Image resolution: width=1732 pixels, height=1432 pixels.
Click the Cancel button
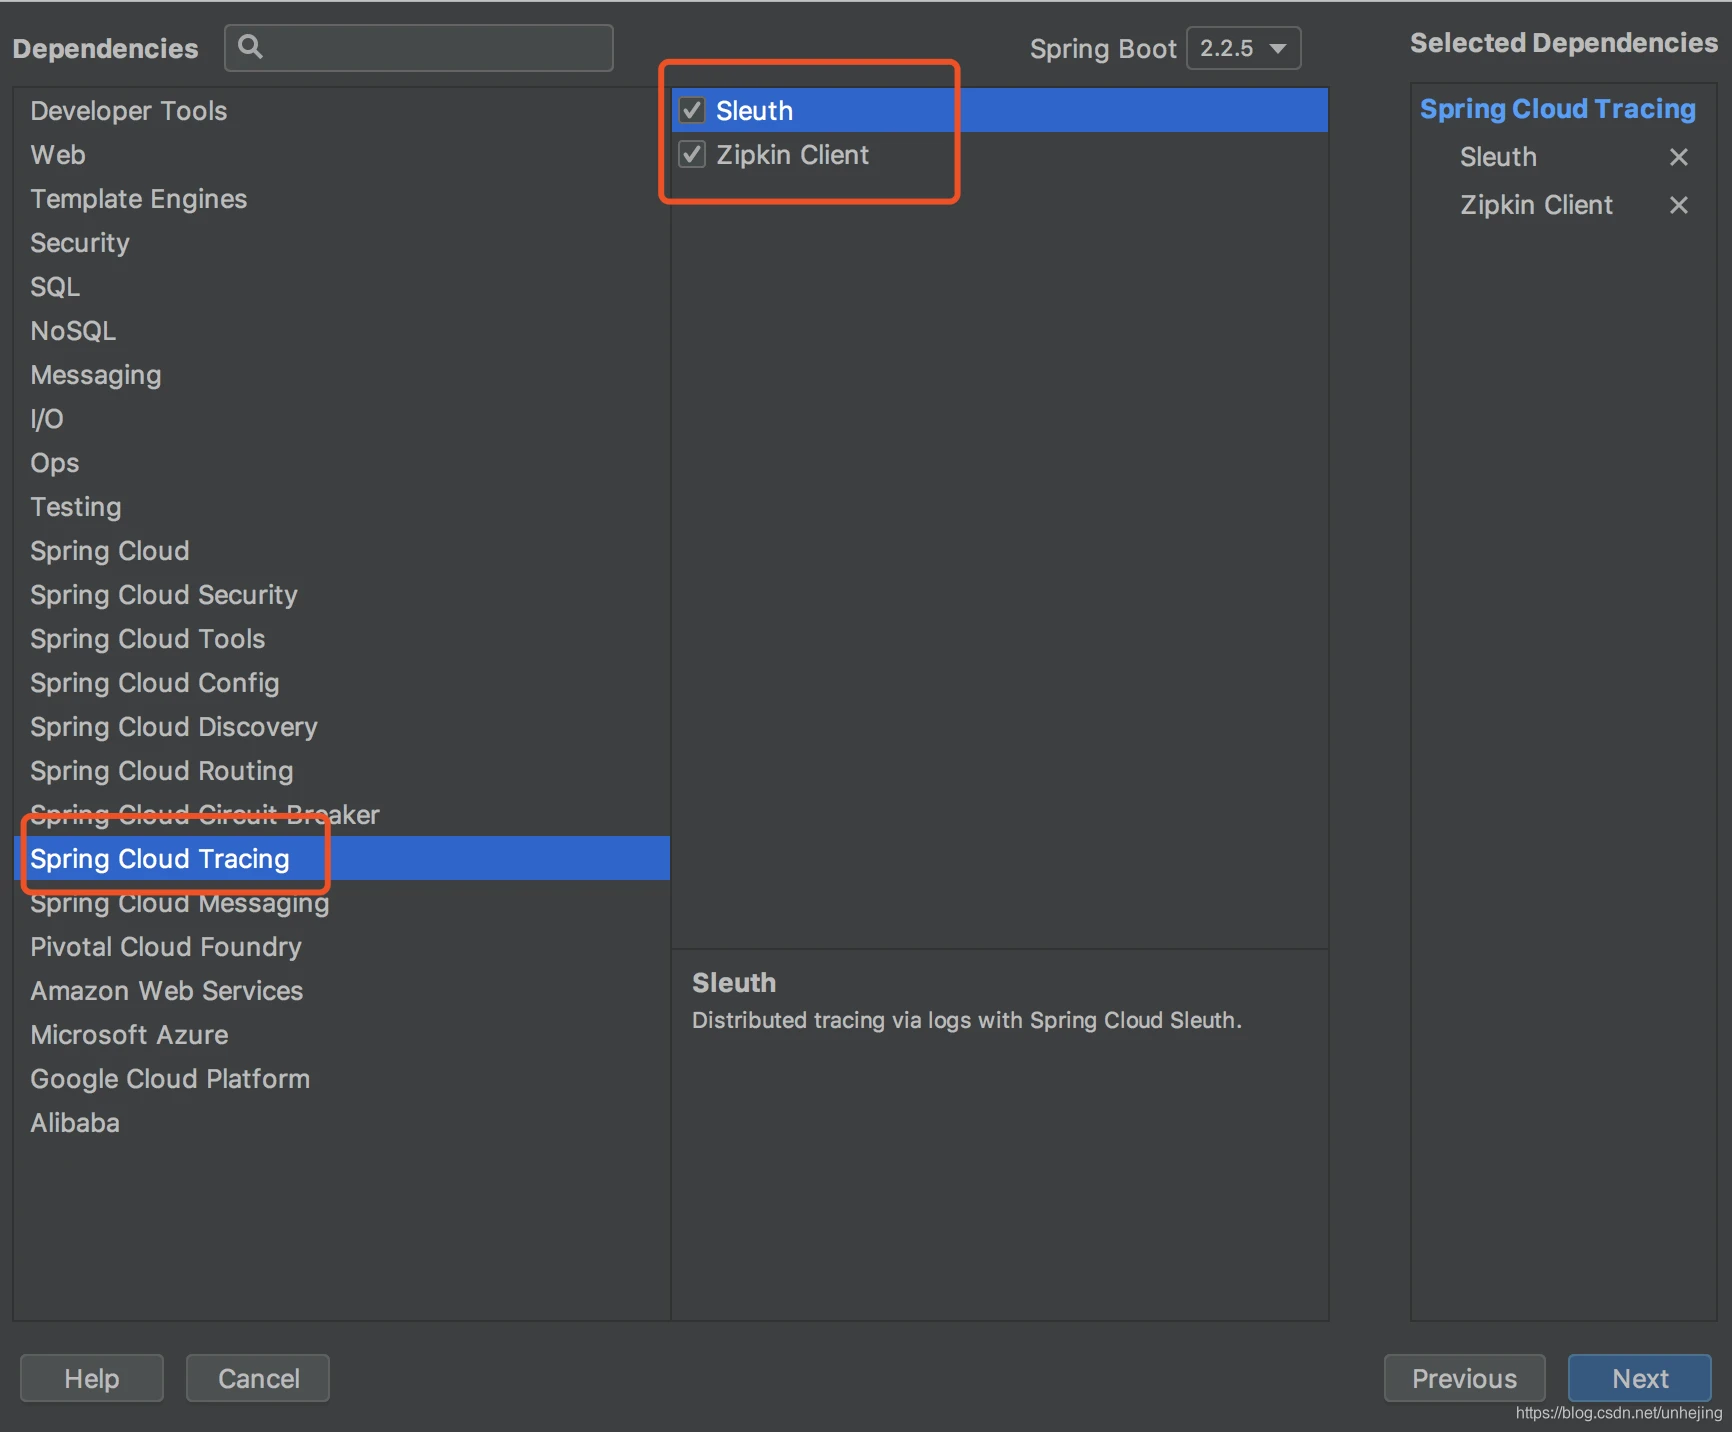258,1378
